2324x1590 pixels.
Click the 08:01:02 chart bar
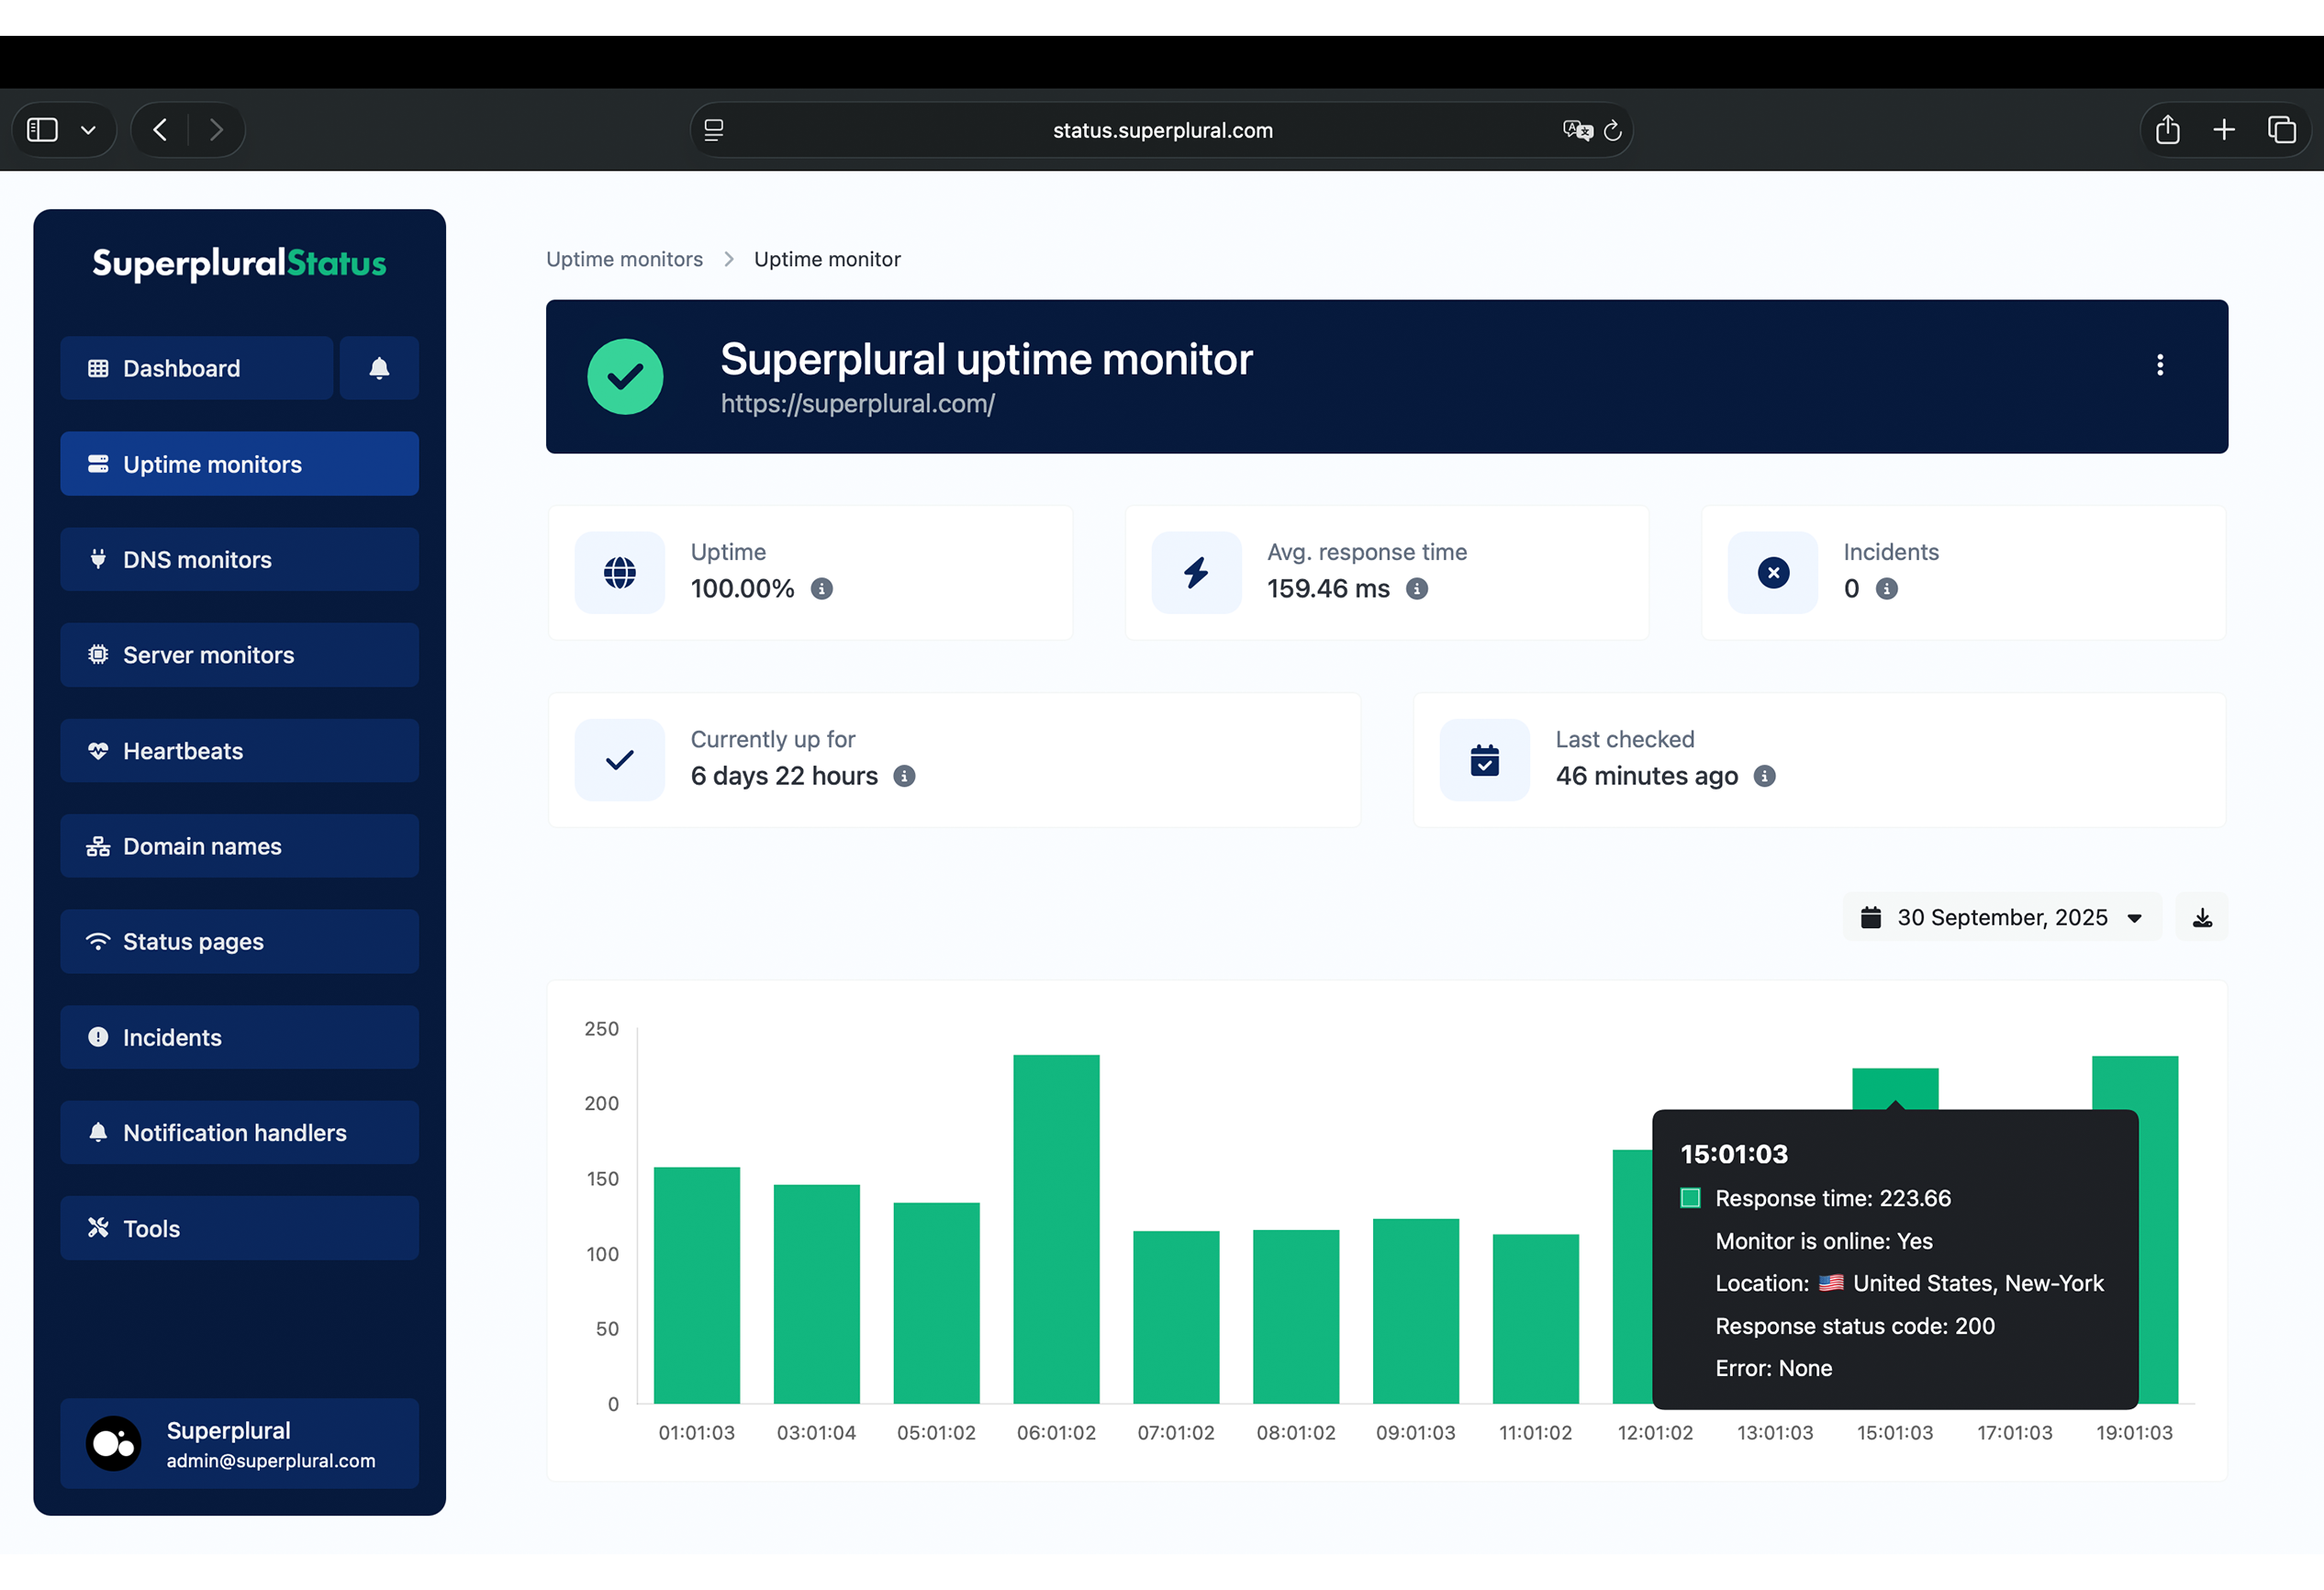point(1296,1317)
